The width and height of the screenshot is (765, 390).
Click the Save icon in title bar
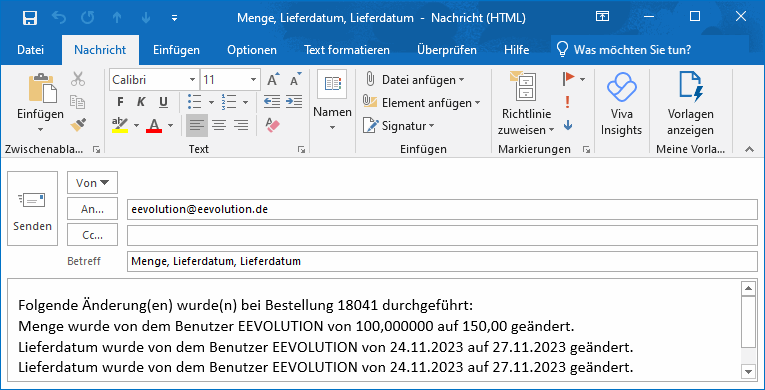pos(30,18)
